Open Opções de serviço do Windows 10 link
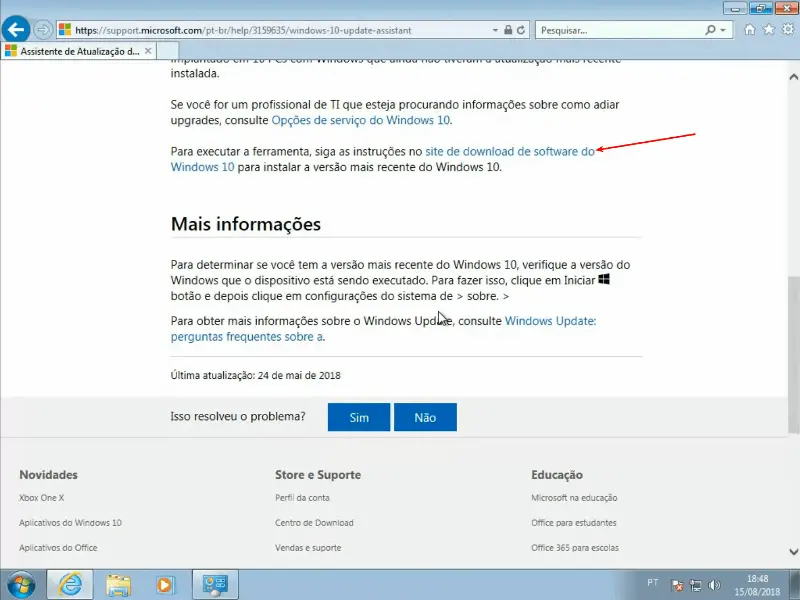Viewport: 800px width, 600px height. pos(360,120)
